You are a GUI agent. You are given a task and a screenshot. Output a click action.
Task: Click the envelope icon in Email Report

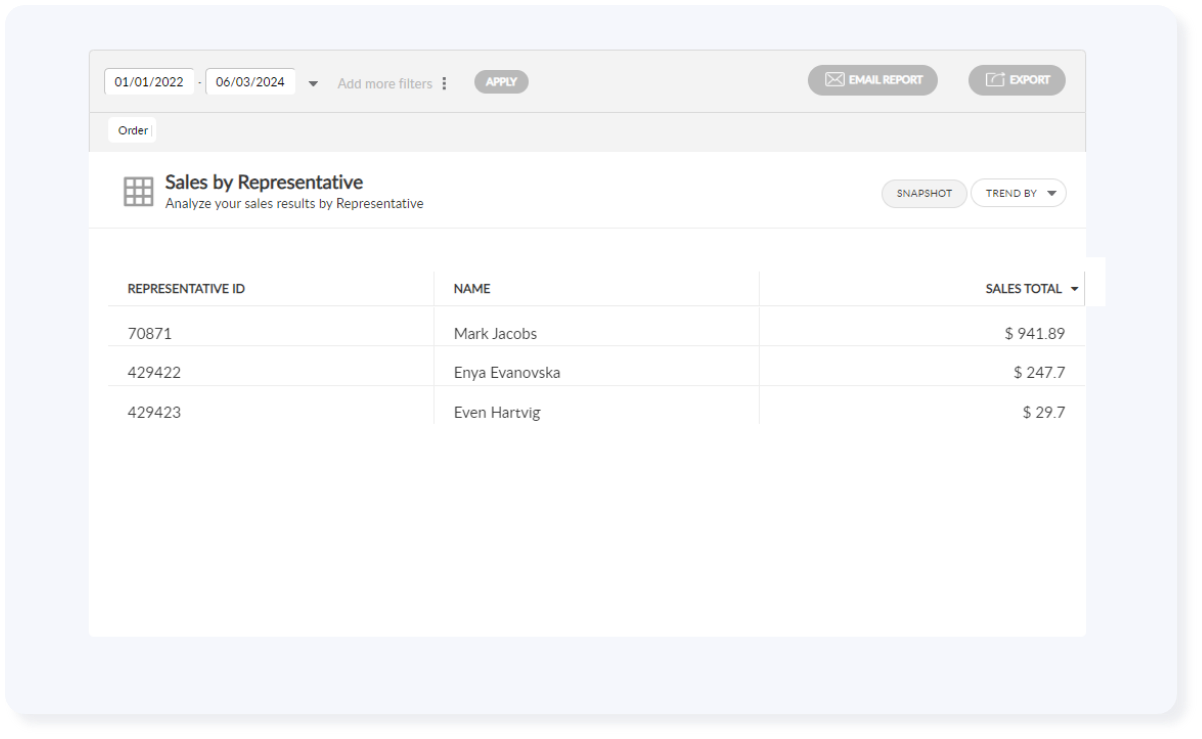tap(834, 80)
